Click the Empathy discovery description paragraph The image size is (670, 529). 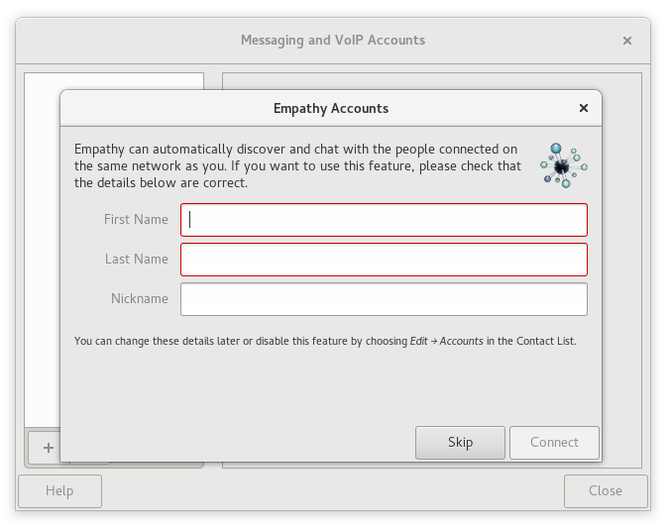[x=298, y=166]
